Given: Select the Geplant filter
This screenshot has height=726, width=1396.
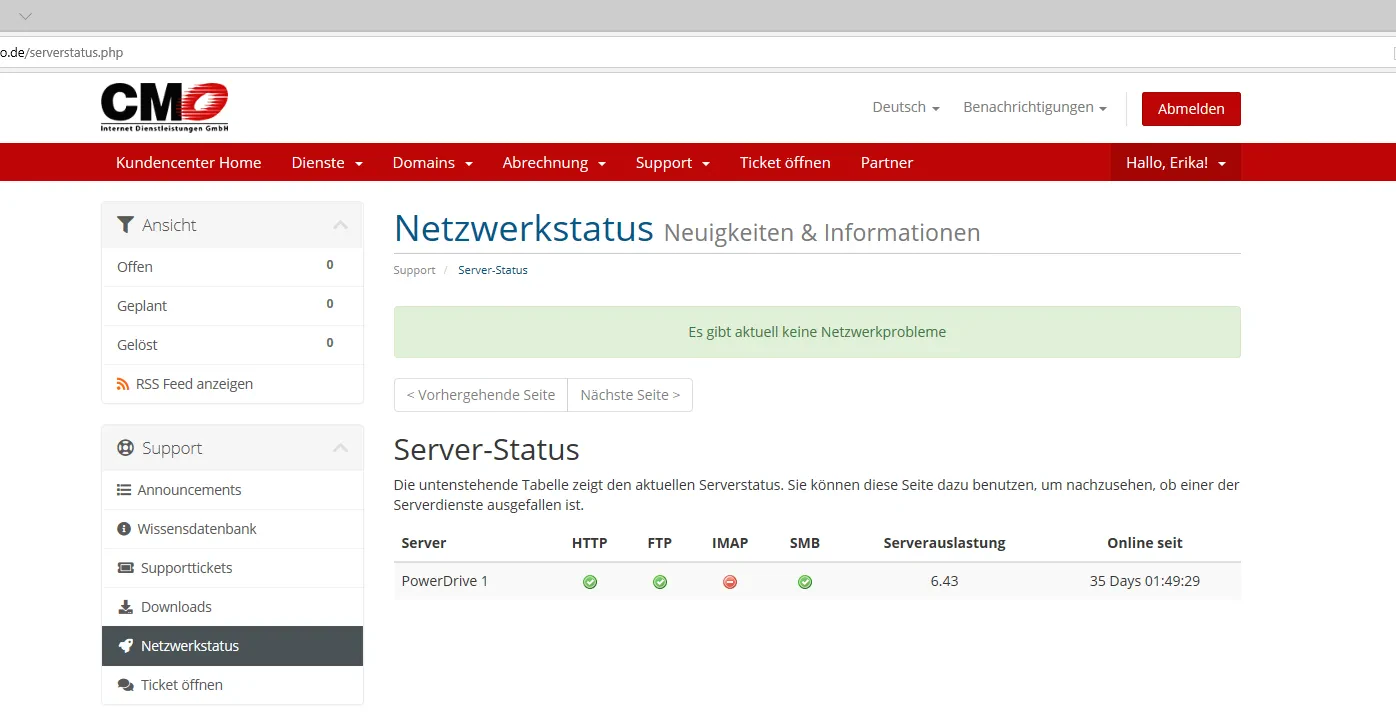Looking at the screenshot, I should (x=232, y=306).
